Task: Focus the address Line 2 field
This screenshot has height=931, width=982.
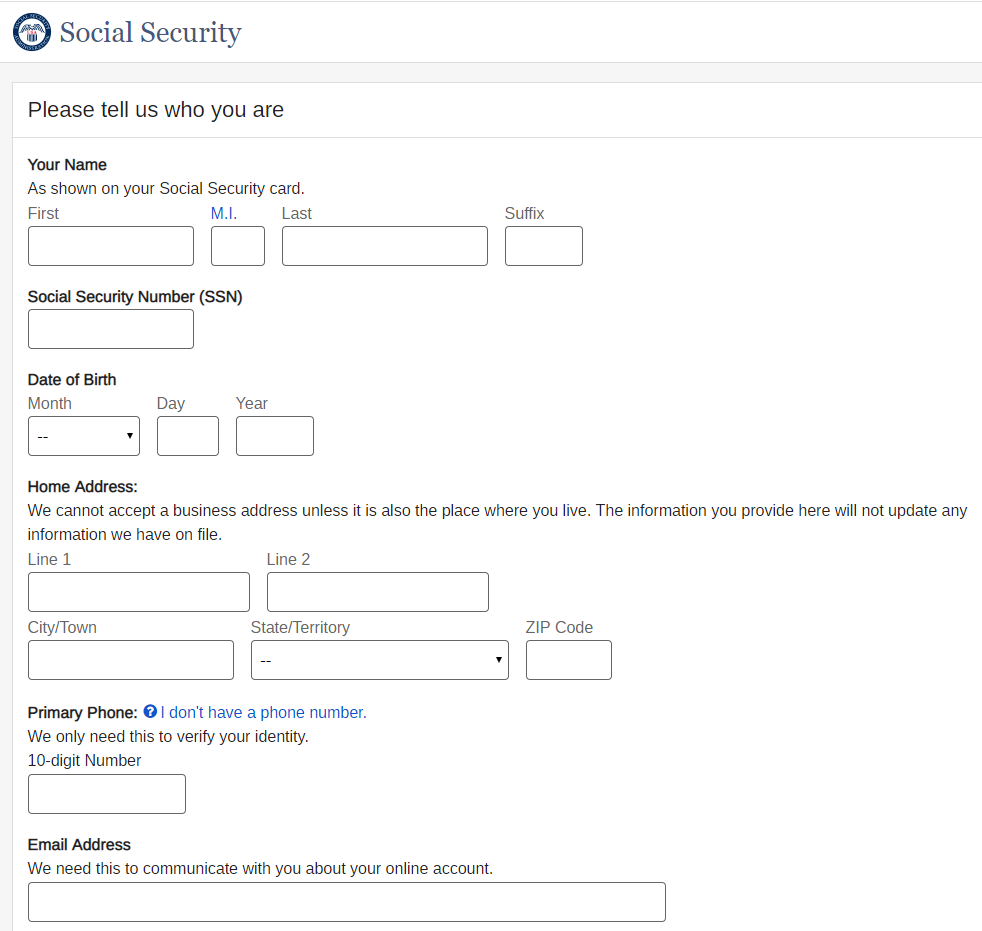Action: point(378,592)
